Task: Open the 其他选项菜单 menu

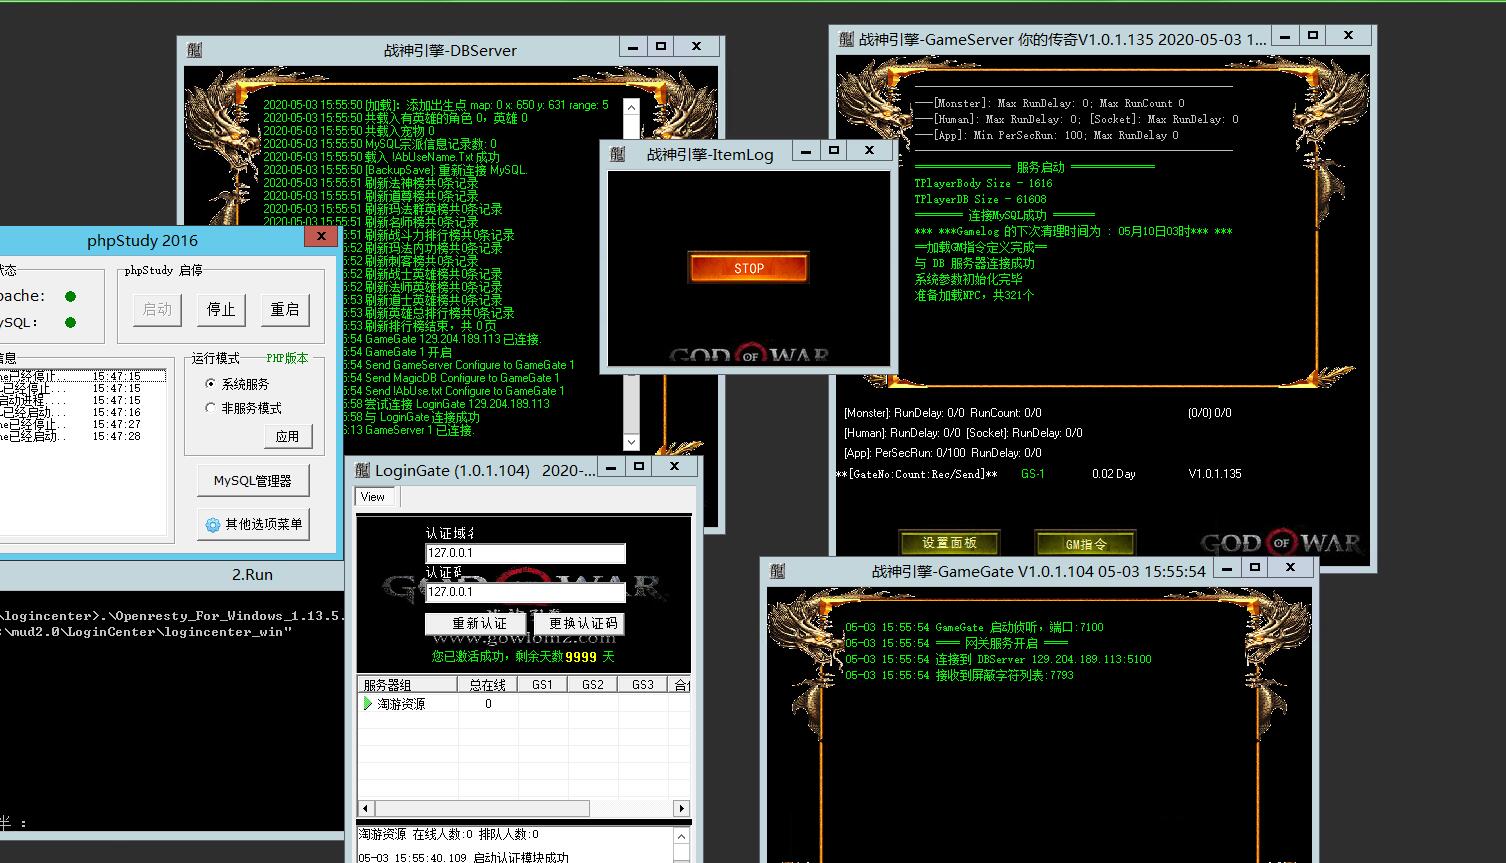Action: point(253,524)
